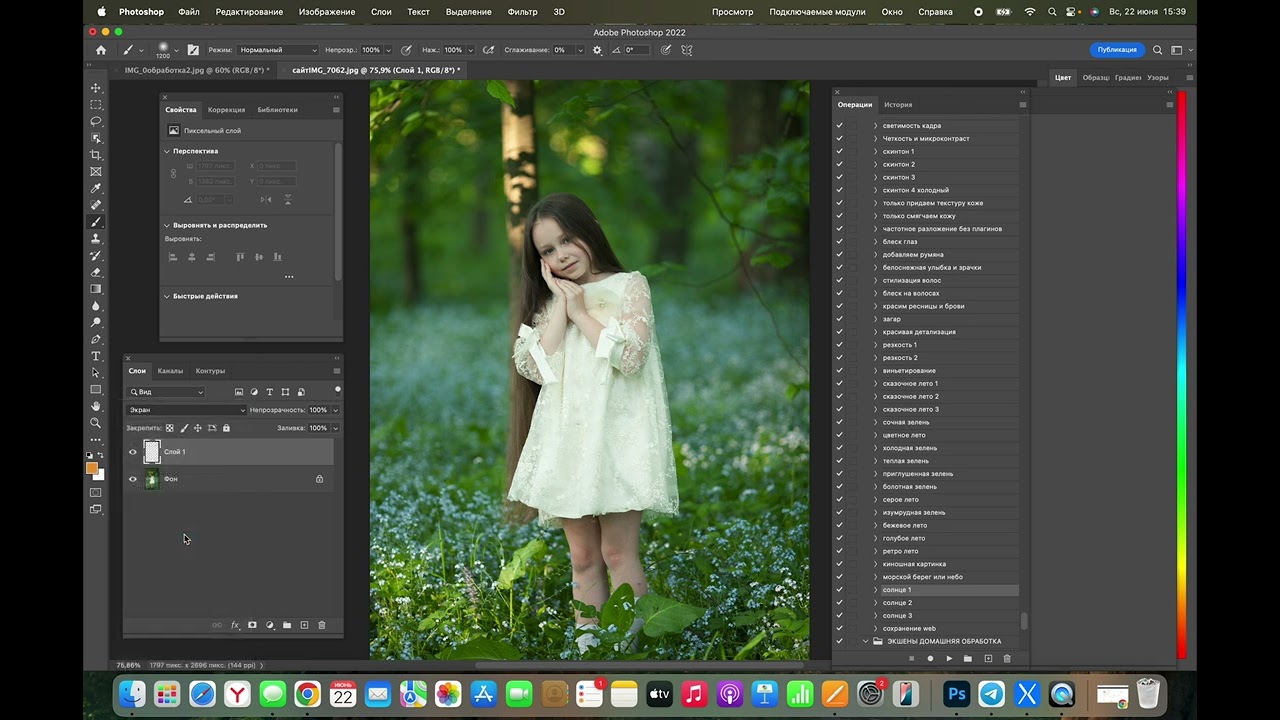This screenshot has width=1280, height=720.
Task: Toggle the checkmark for action виньетирование
Action: click(x=839, y=371)
